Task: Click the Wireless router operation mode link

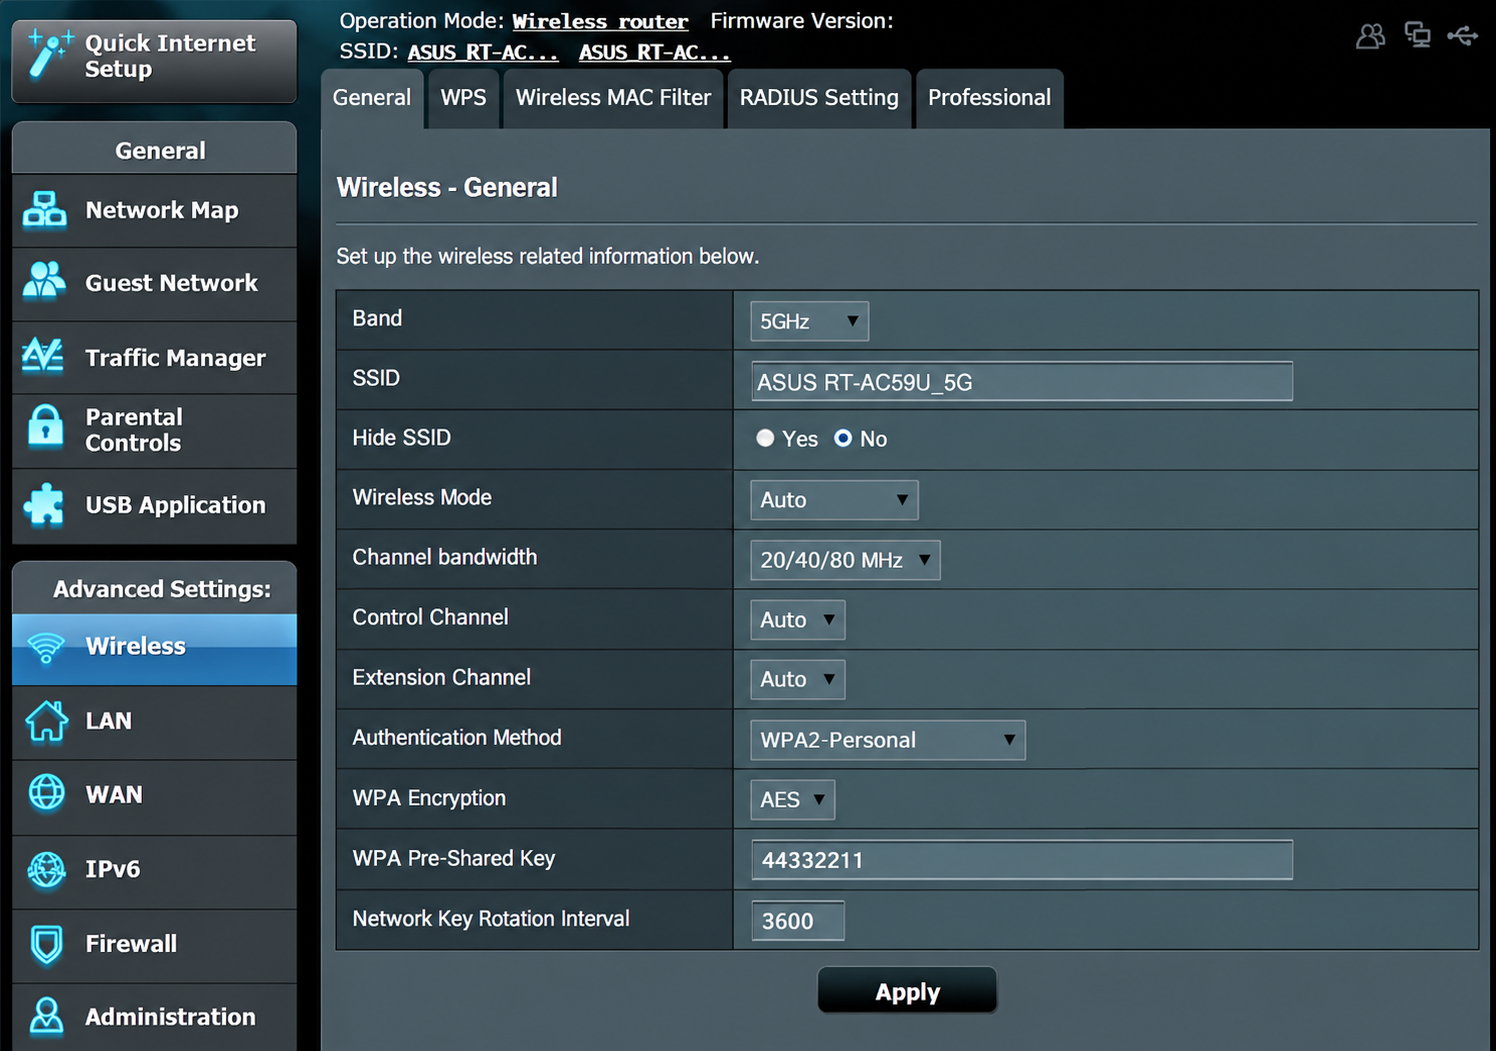Action: click(600, 22)
